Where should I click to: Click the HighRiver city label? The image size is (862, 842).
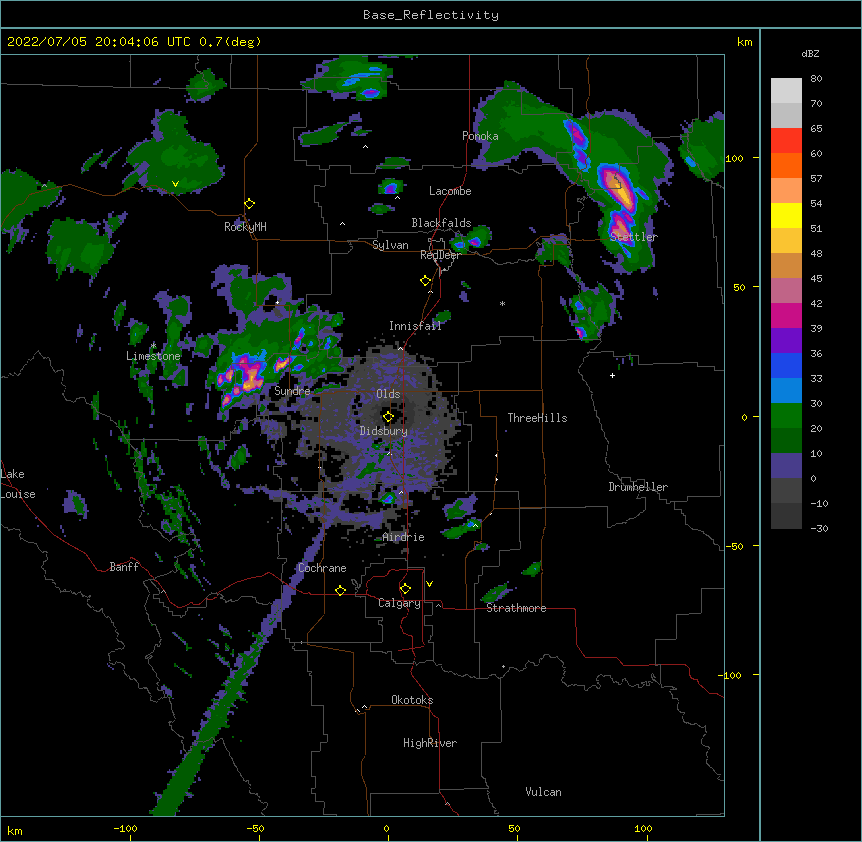[x=429, y=743]
